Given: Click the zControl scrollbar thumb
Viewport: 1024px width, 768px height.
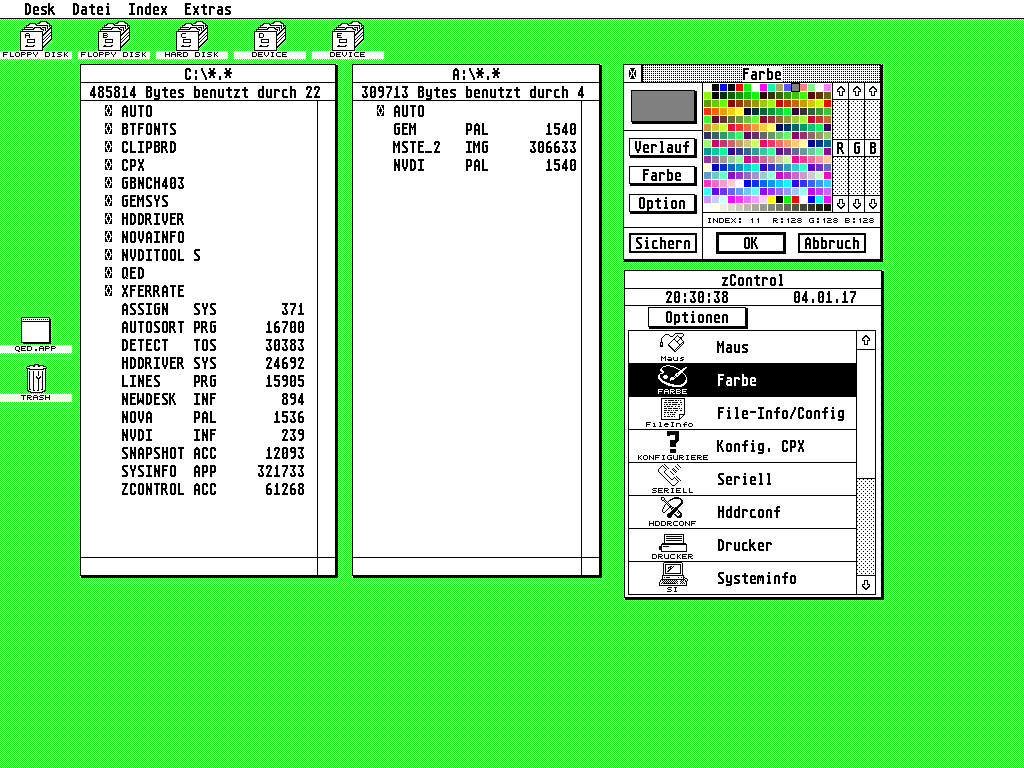Looking at the screenshot, I should pos(866,413).
